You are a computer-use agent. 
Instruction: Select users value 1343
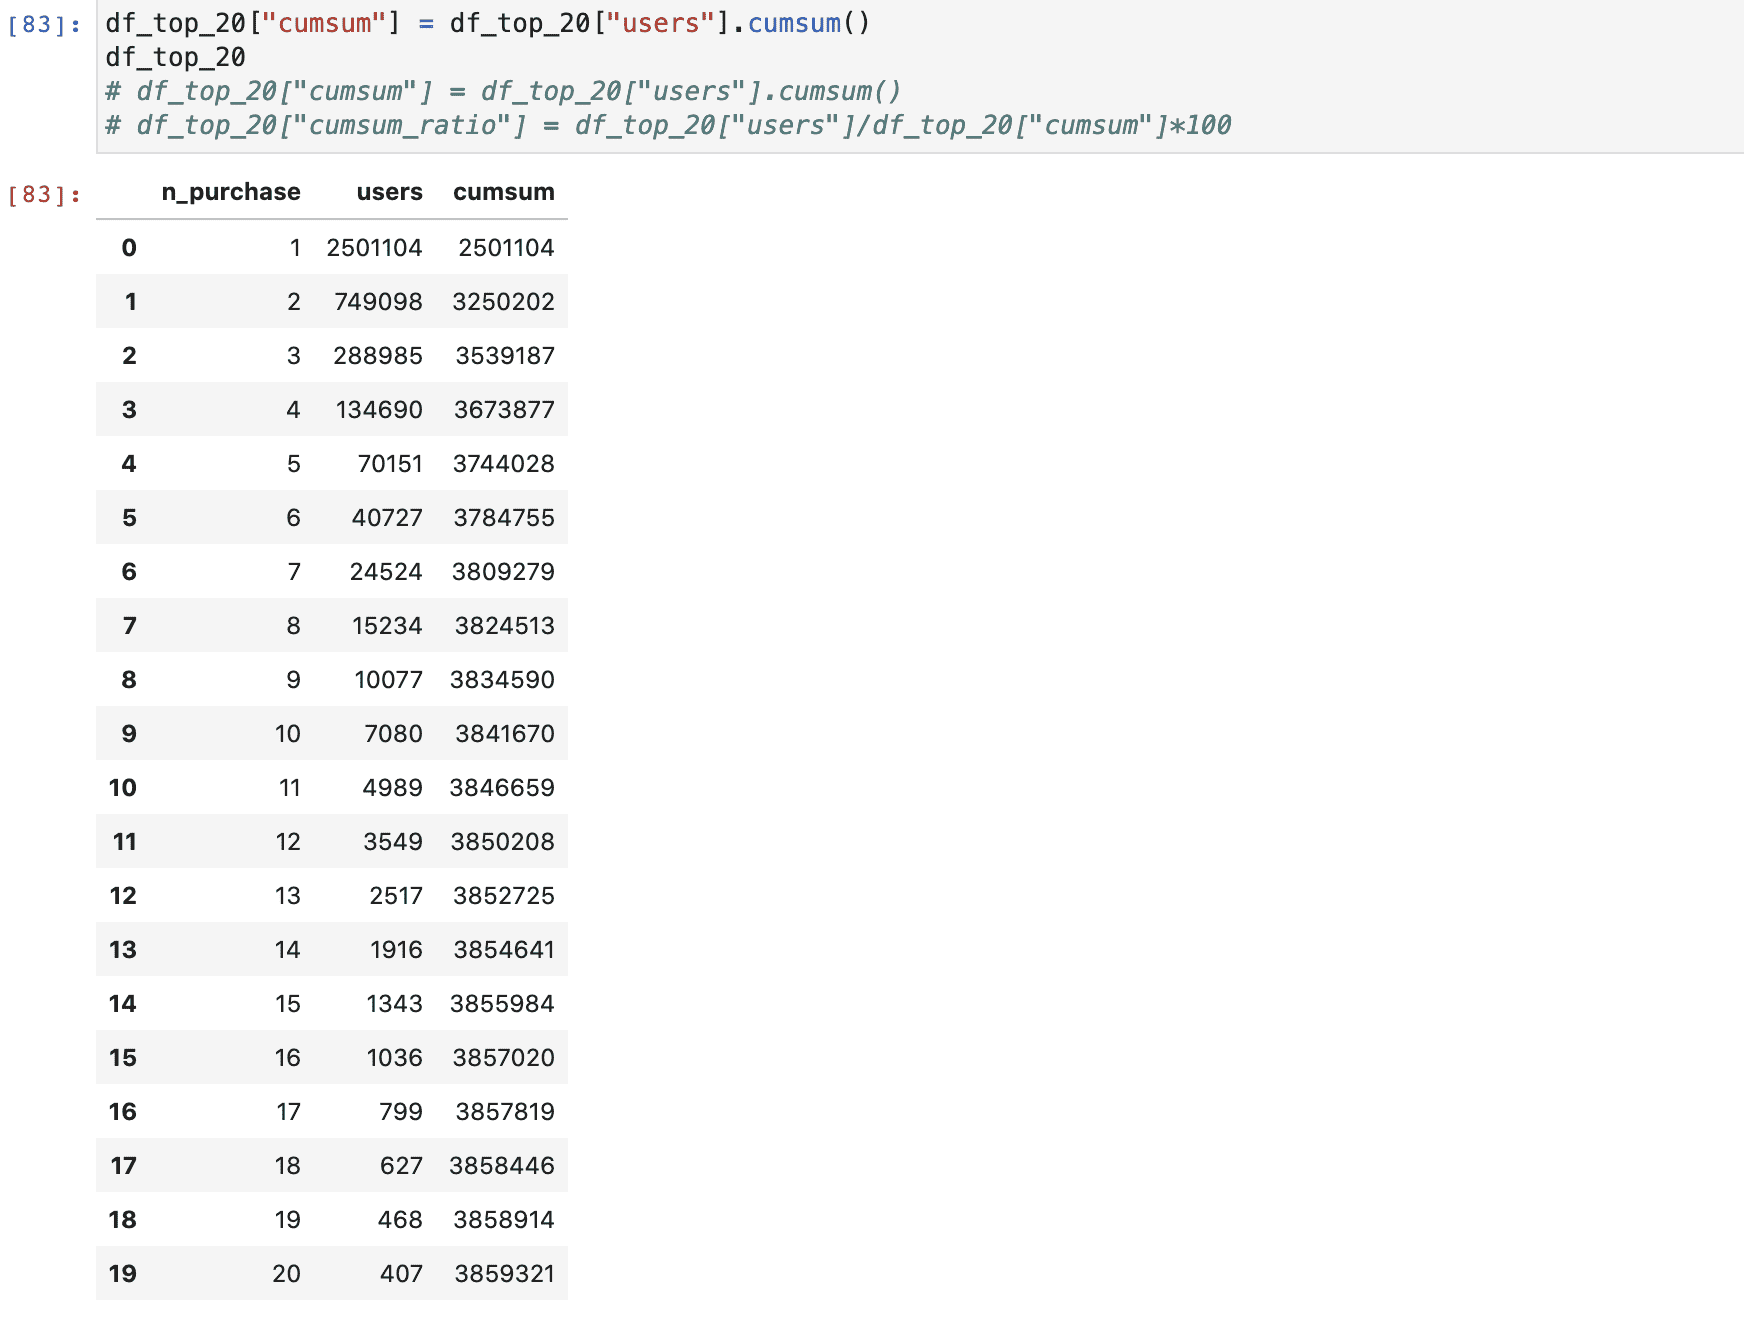point(395,1004)
